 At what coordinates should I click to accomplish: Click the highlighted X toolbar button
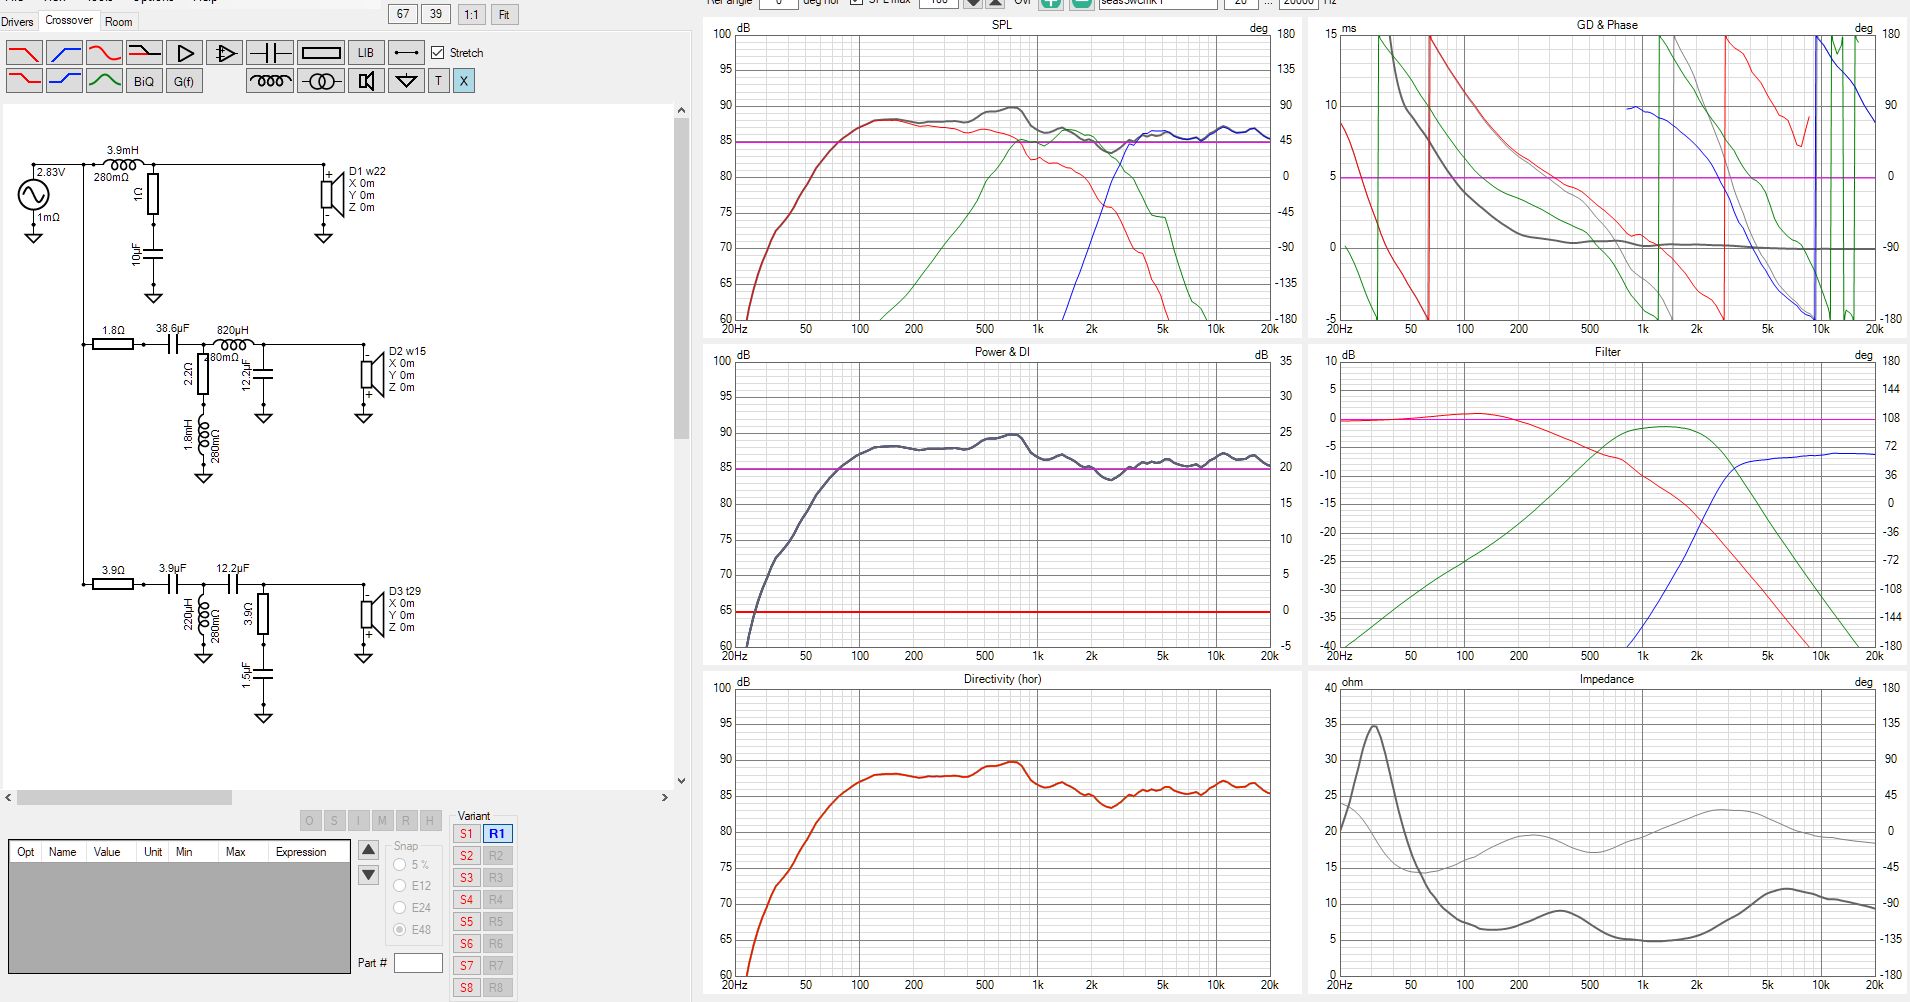463,81
